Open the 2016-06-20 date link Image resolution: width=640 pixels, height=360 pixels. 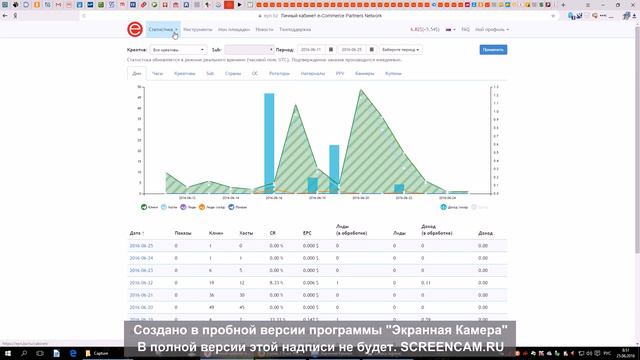141,307
